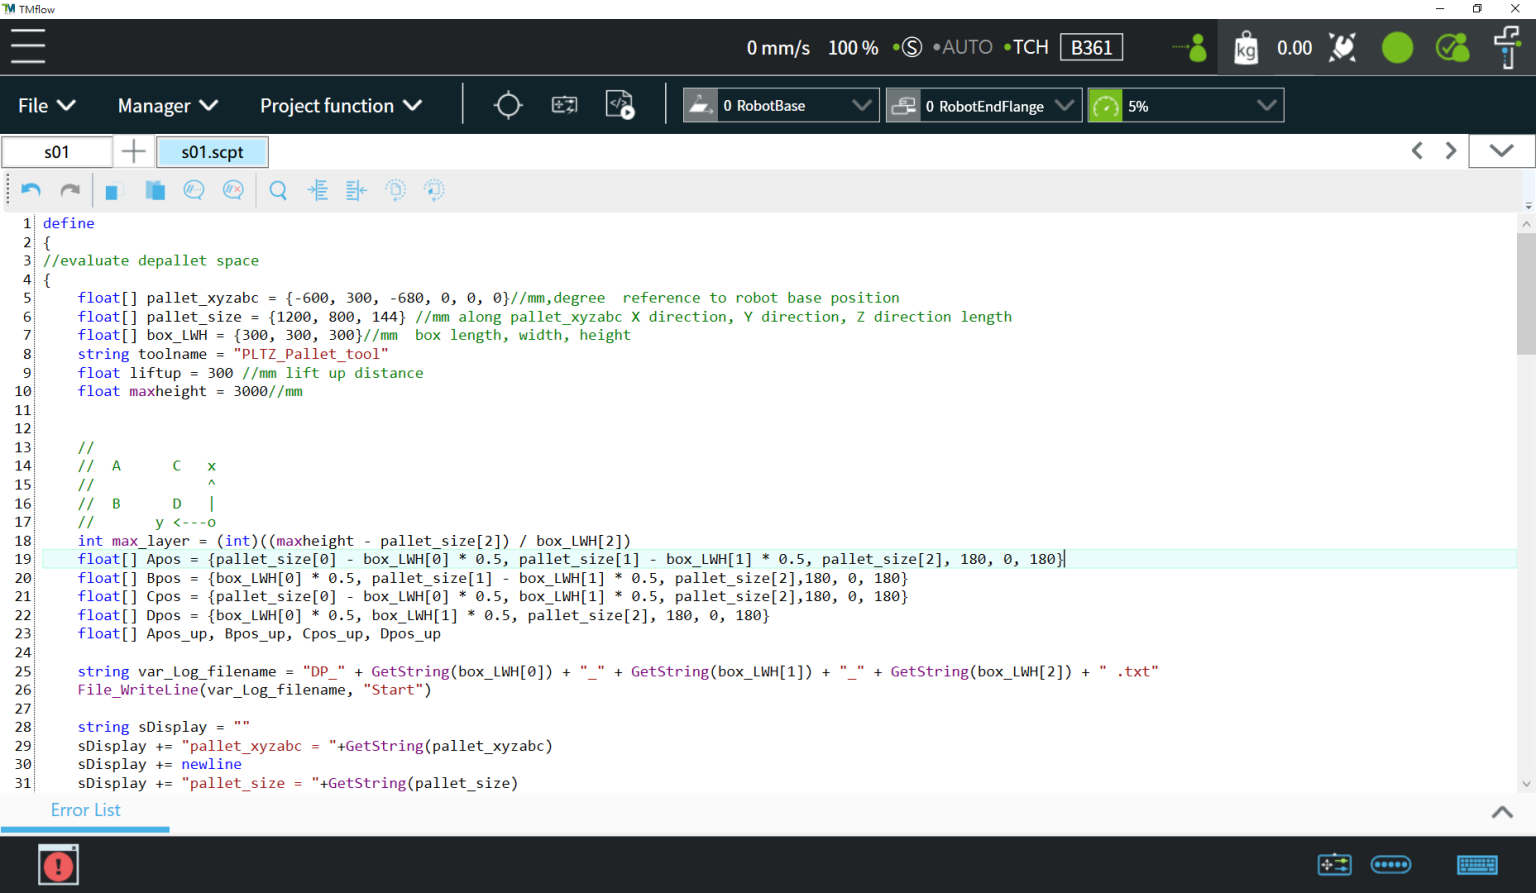Redo the script edit
The height and width of the screenshot is (893, 1536).
(69, 190)
